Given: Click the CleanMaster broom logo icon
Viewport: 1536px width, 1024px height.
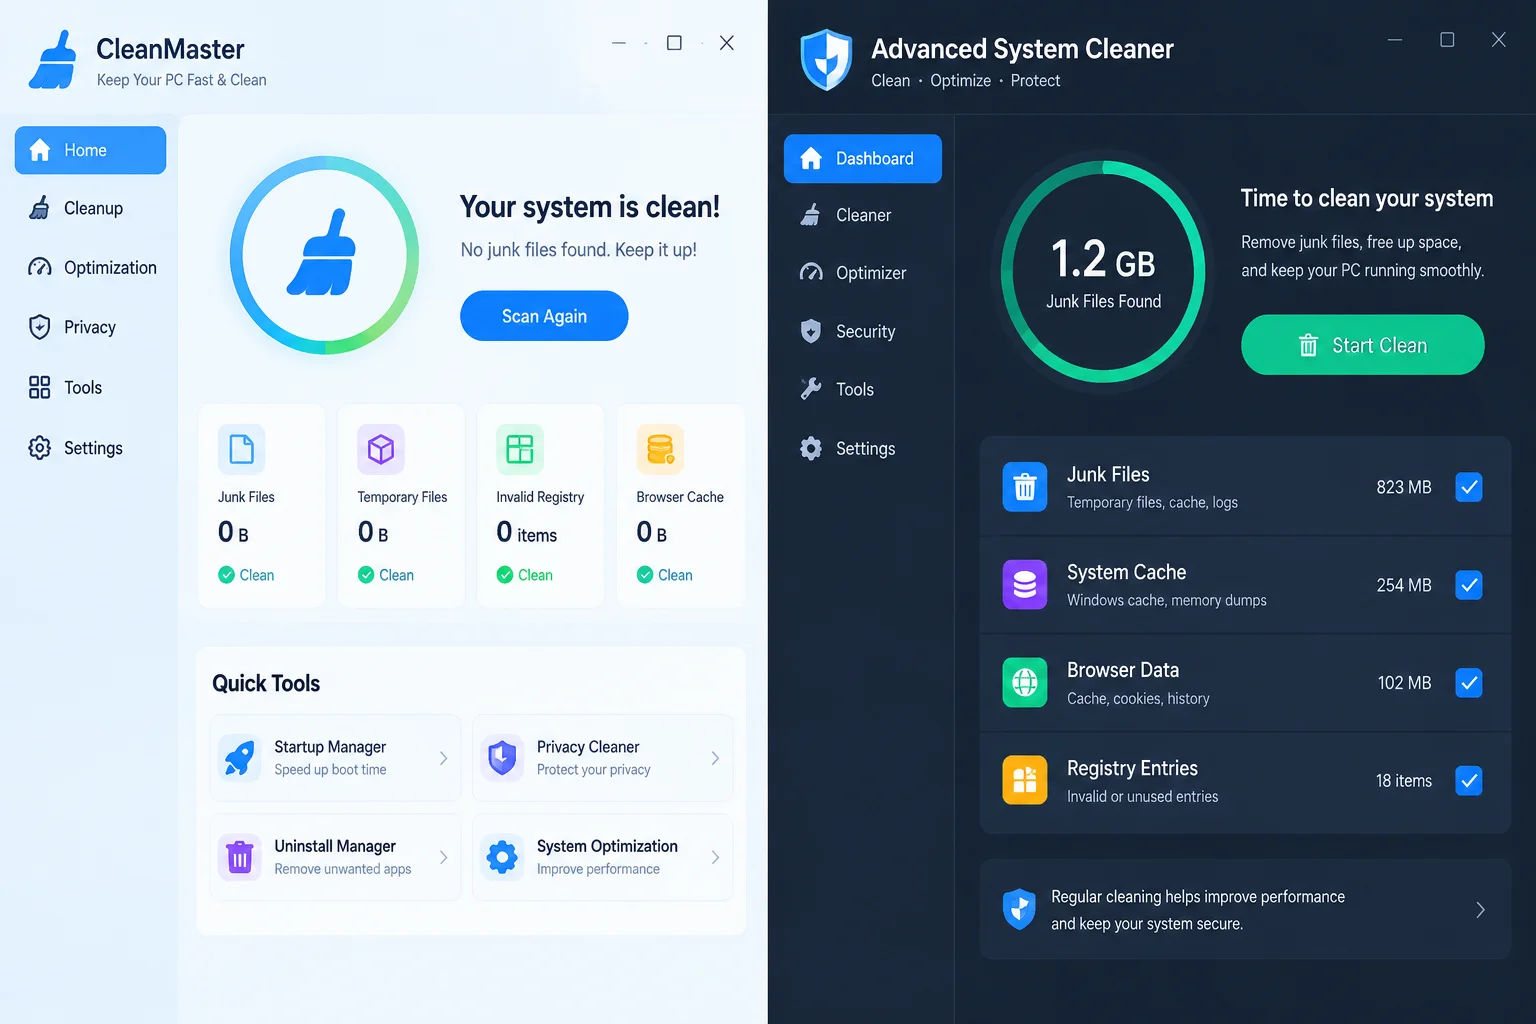Looking at the screenshot, I should click(53, 60).
